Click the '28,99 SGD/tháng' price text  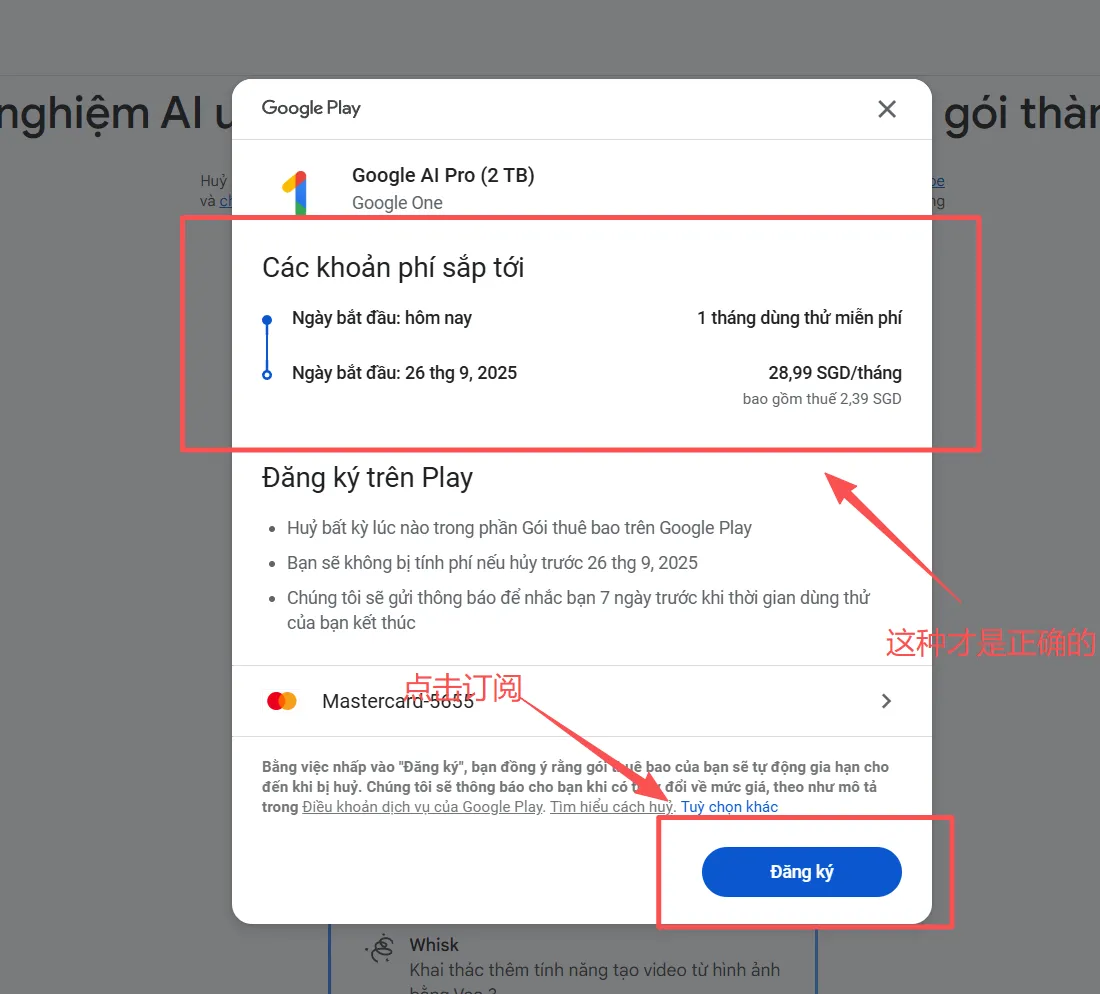point(835,372)
